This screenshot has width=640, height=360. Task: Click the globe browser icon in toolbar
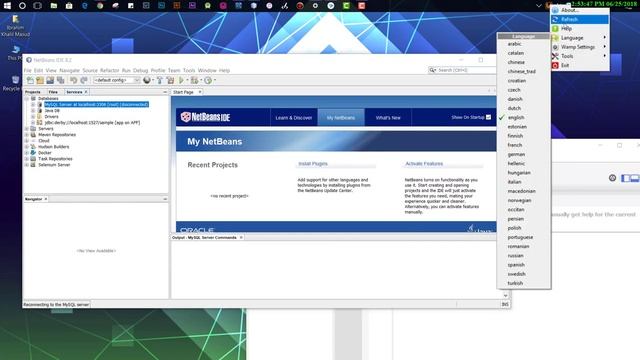coord(147,80)
